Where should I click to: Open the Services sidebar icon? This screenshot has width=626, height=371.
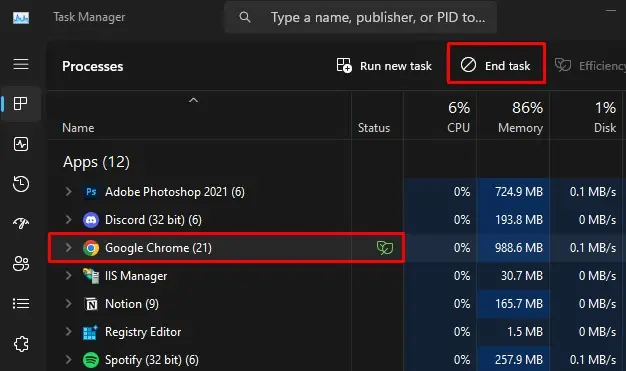click(21, 343)
